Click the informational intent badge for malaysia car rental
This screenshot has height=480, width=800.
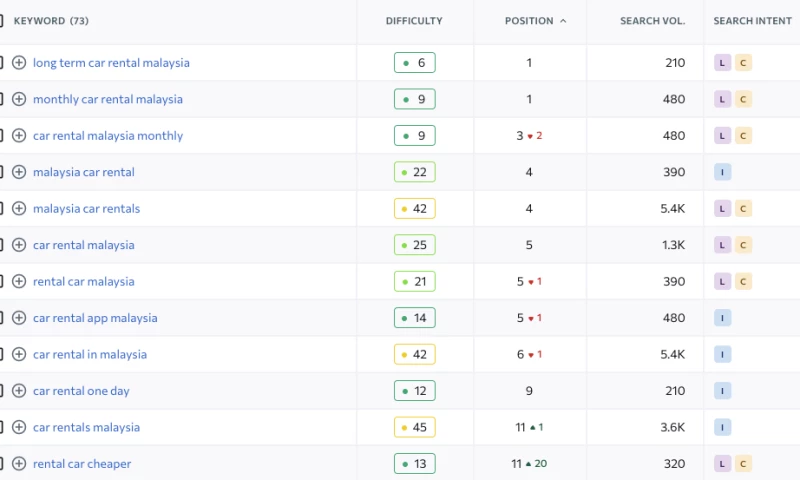click(723, 172)
